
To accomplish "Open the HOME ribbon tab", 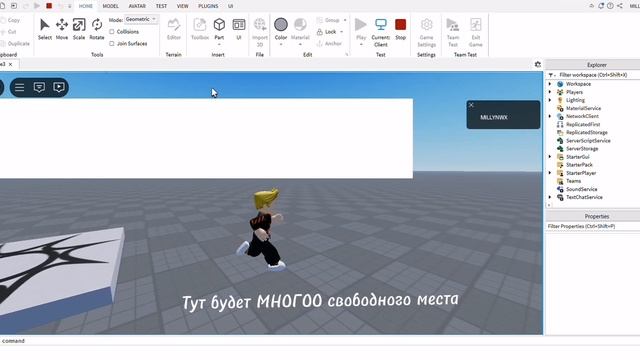I will (86, 6).
